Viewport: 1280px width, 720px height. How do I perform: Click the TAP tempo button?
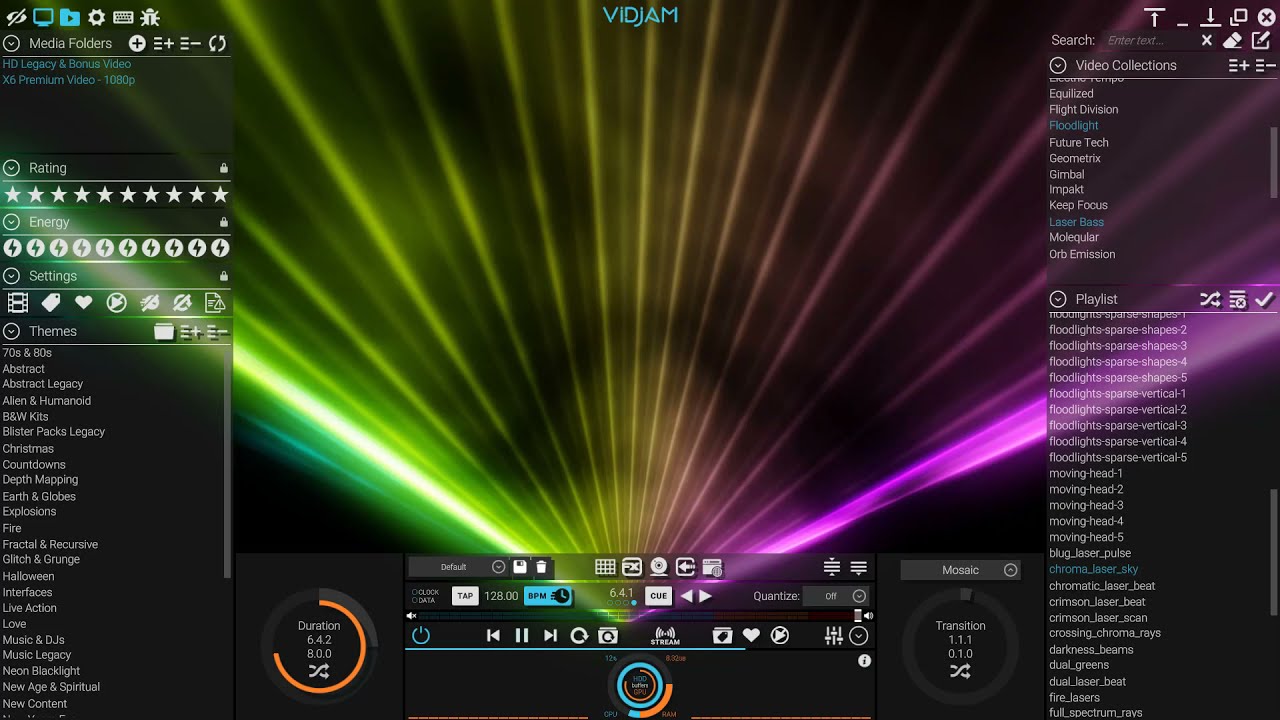pyautogui.click(x=465, y=596)
